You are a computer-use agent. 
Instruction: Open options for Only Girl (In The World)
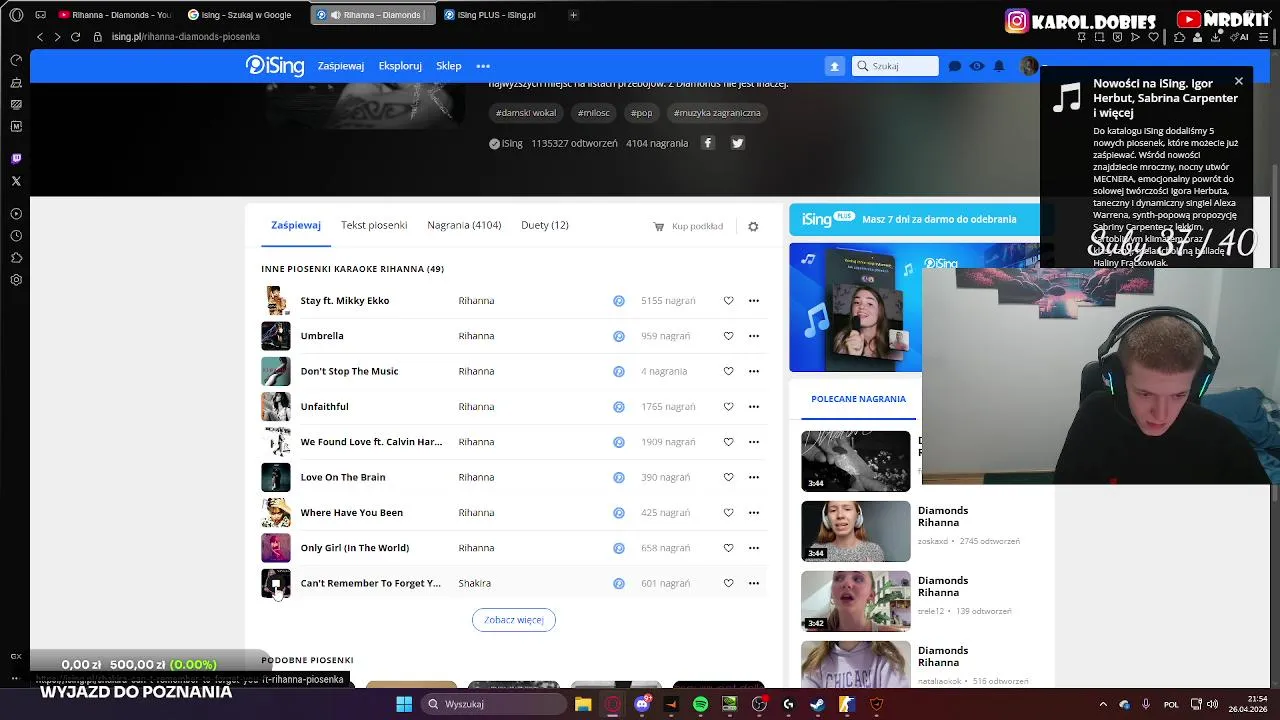pos(754,548)
